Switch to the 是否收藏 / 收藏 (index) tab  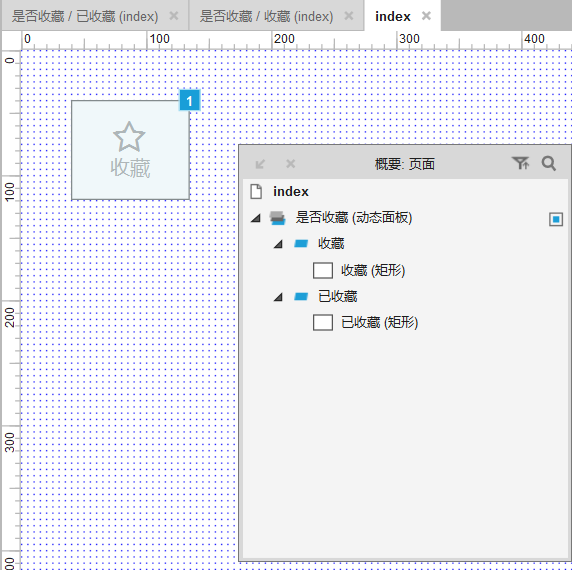266,16
